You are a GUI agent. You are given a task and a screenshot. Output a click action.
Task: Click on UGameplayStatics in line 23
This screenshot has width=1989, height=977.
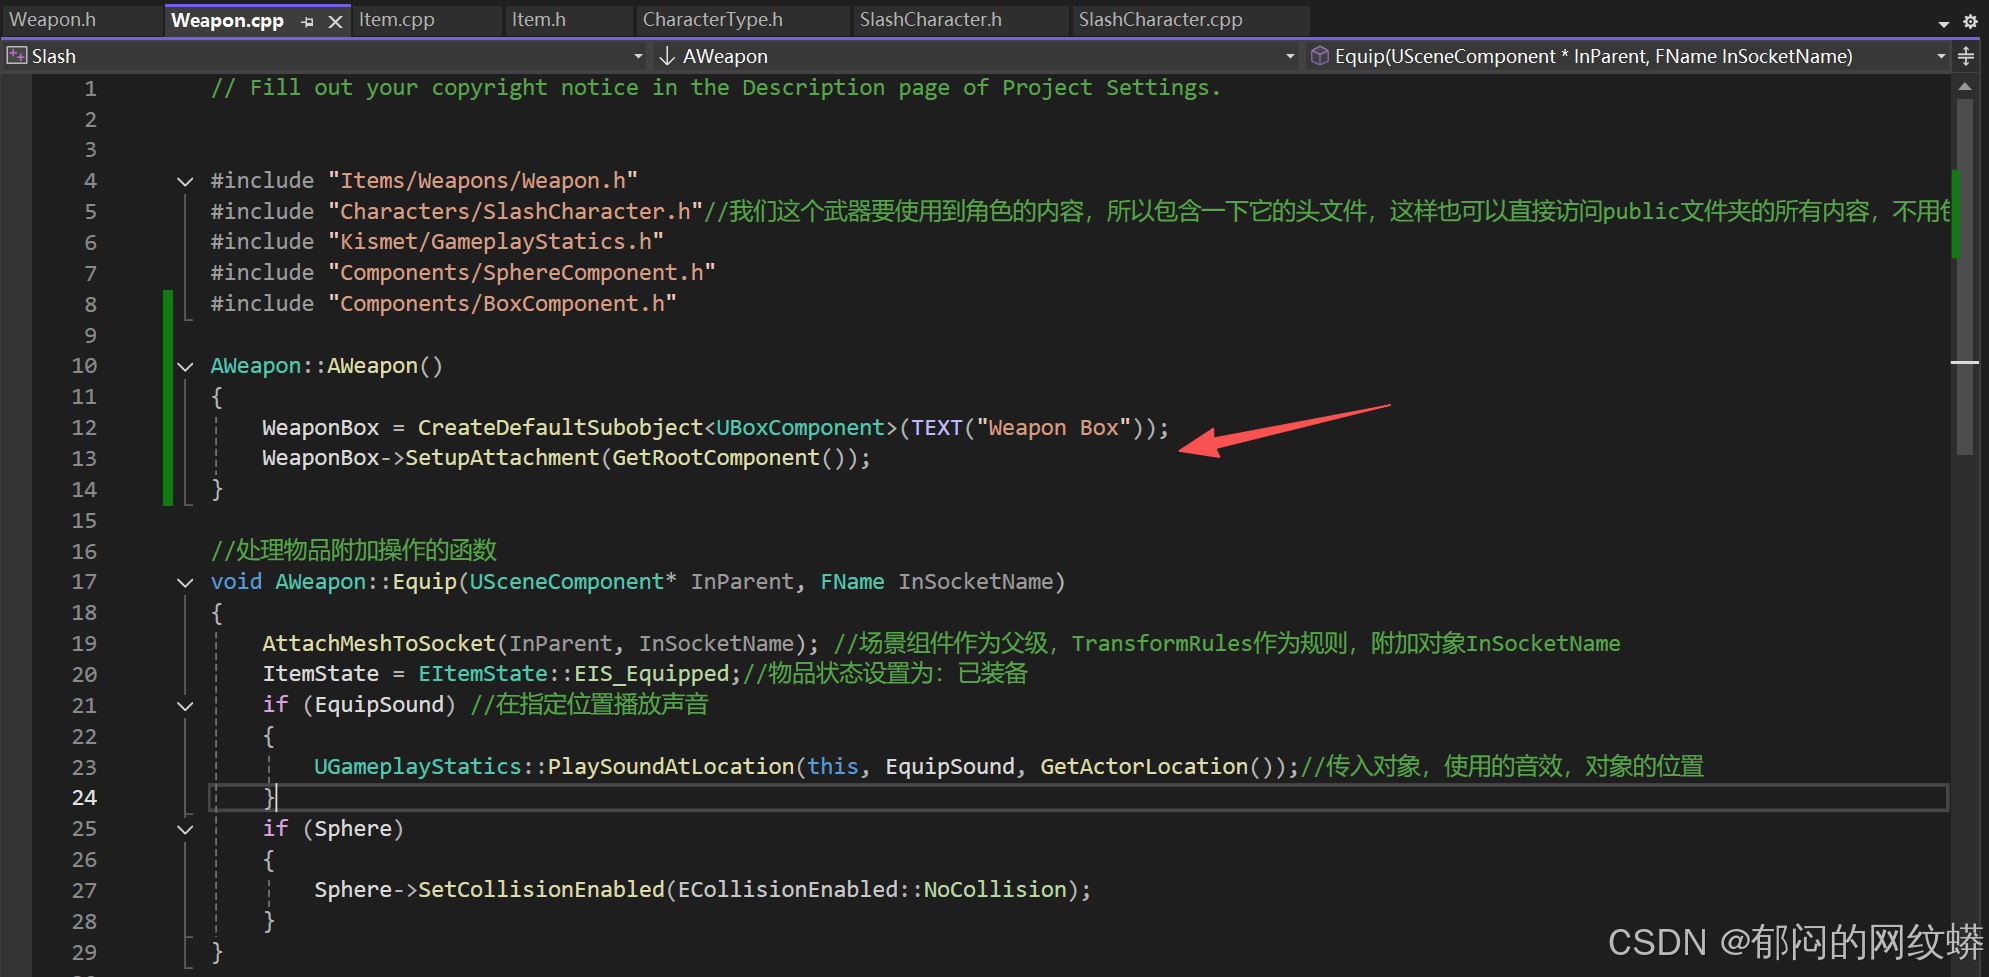(418, 767)
